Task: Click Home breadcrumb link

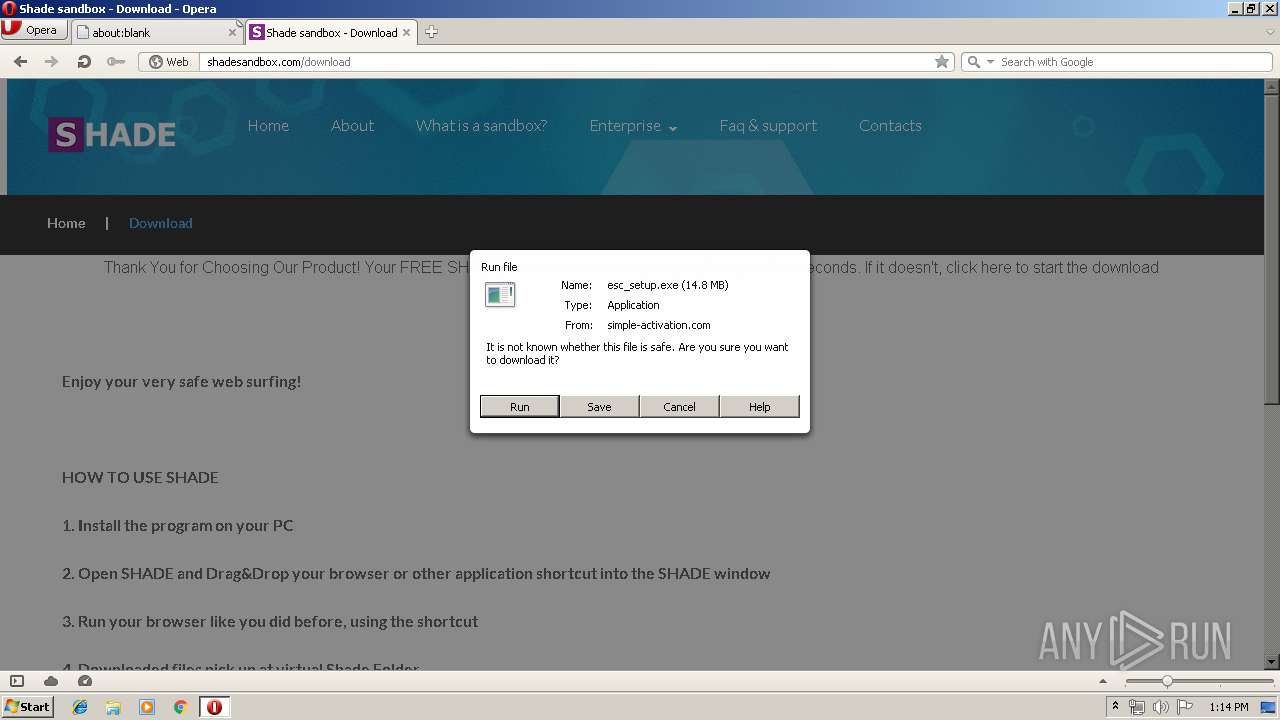Action: [66, 222]
